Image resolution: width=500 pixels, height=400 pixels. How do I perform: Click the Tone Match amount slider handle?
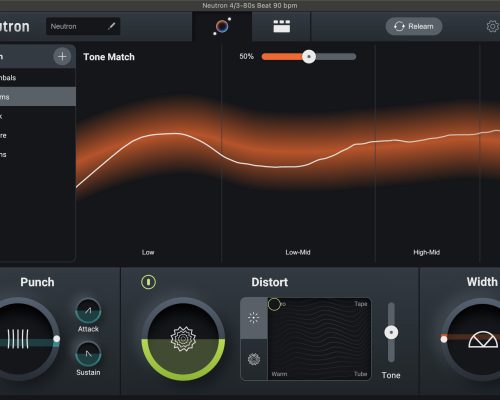coord(309,57)
